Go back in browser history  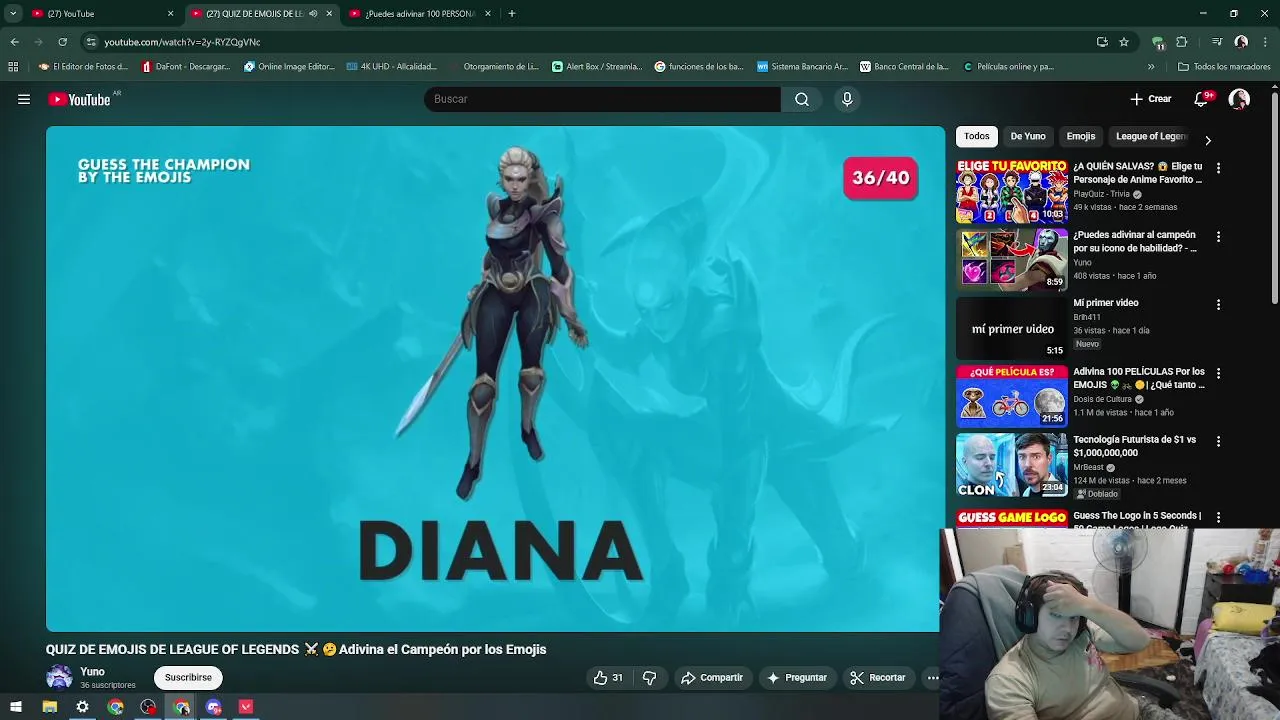(x=14, y=42)
